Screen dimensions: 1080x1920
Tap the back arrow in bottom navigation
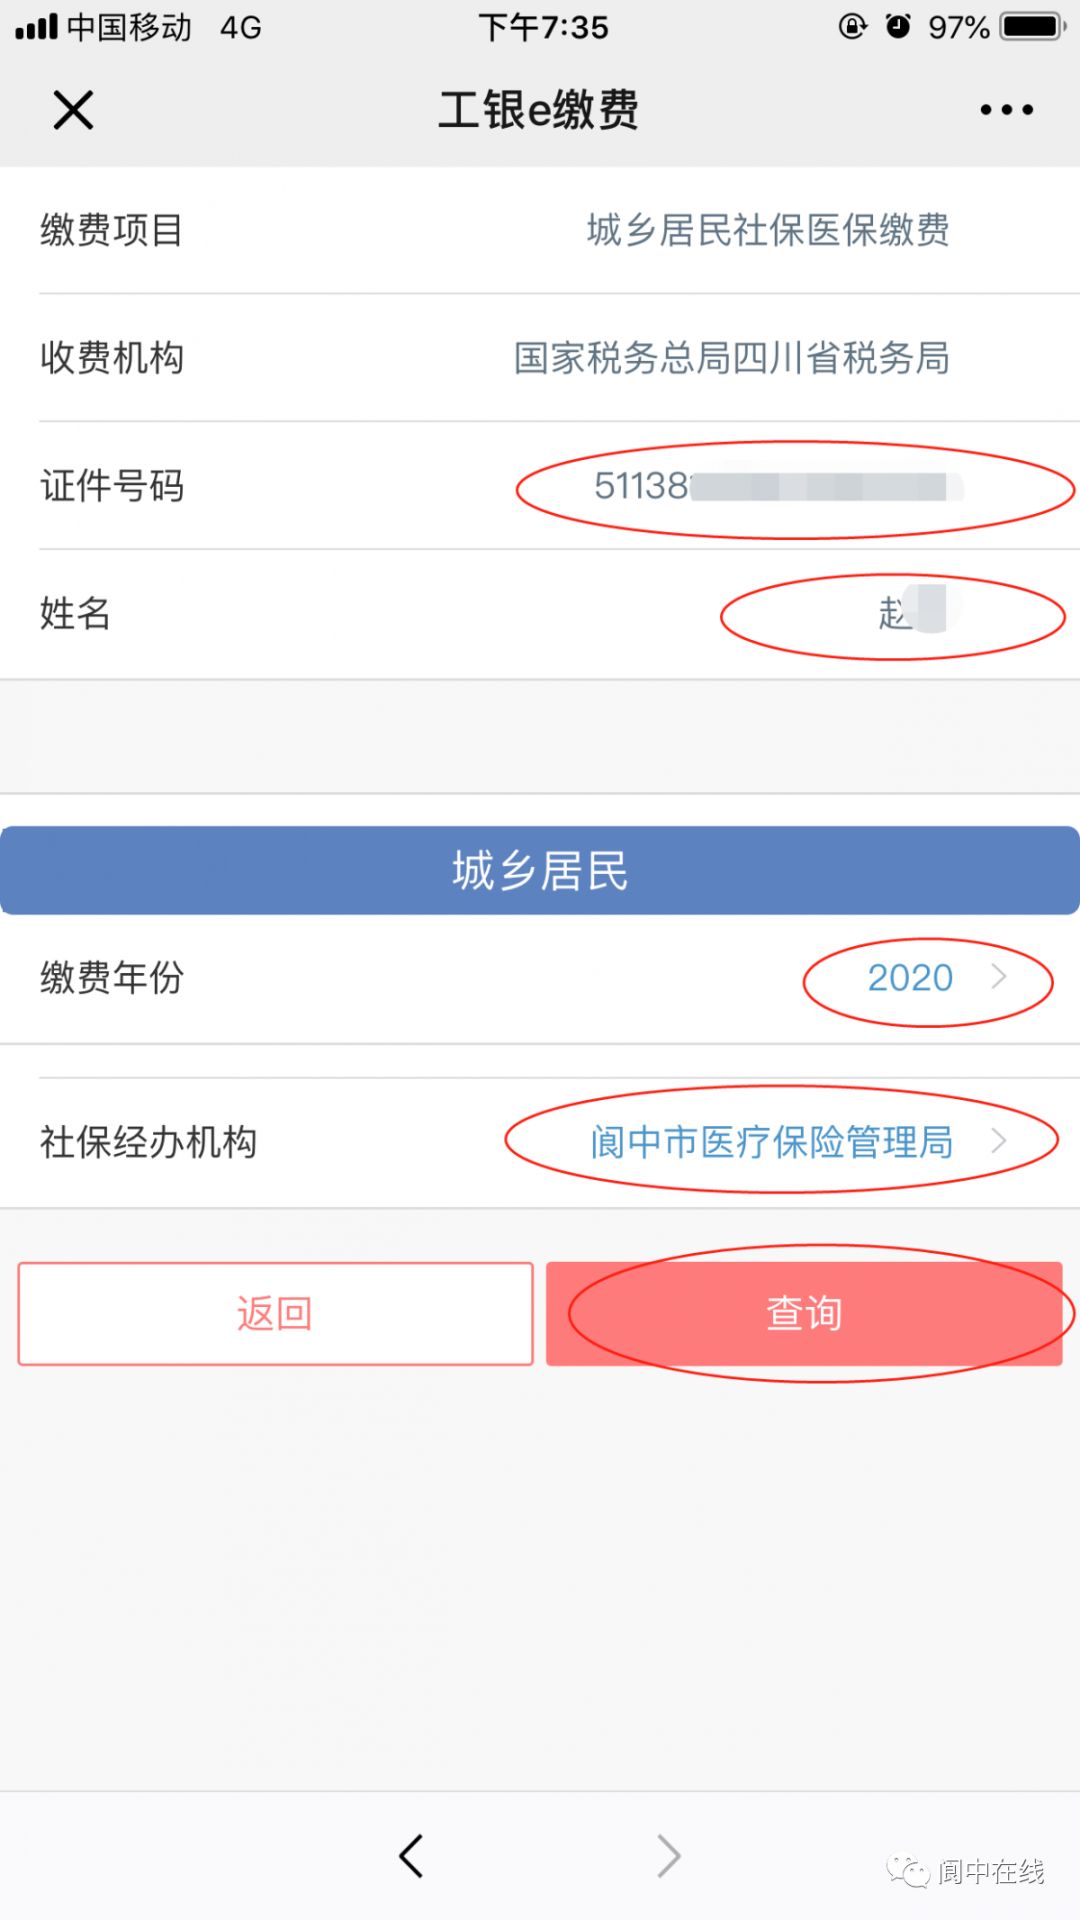click(411, 1856)
